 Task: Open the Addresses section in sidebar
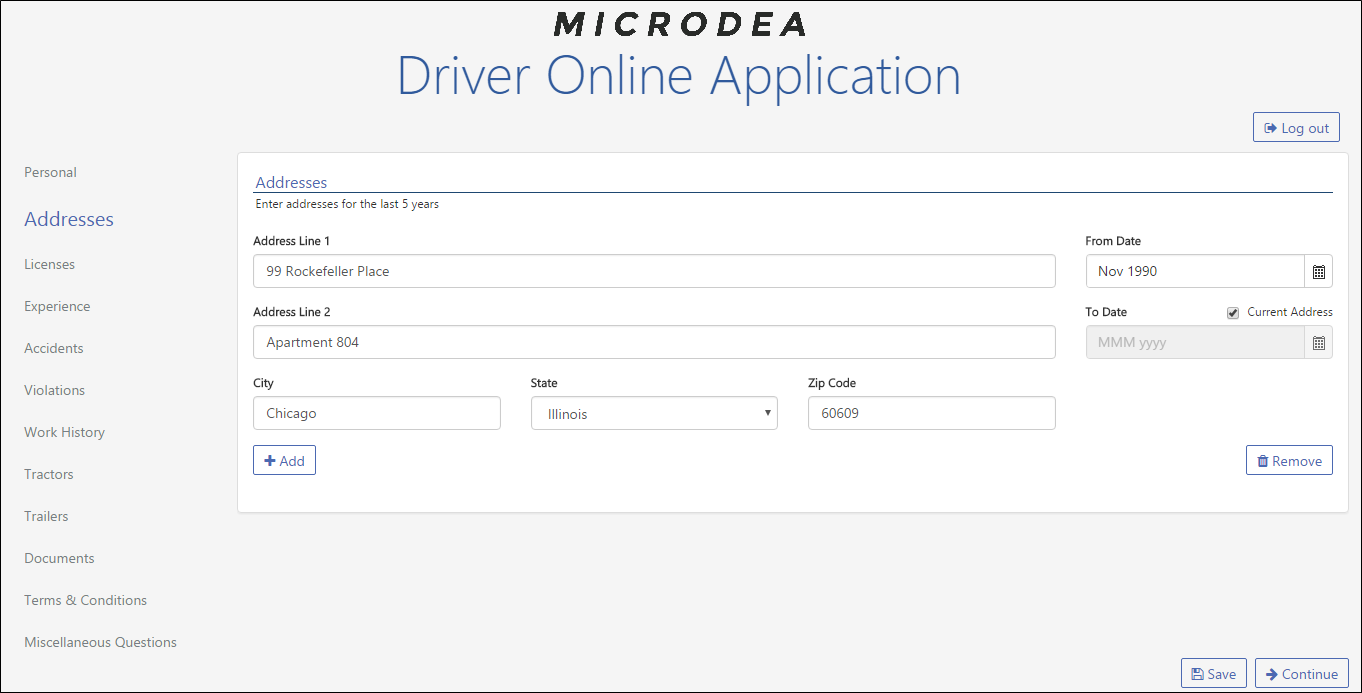(69, 219)
